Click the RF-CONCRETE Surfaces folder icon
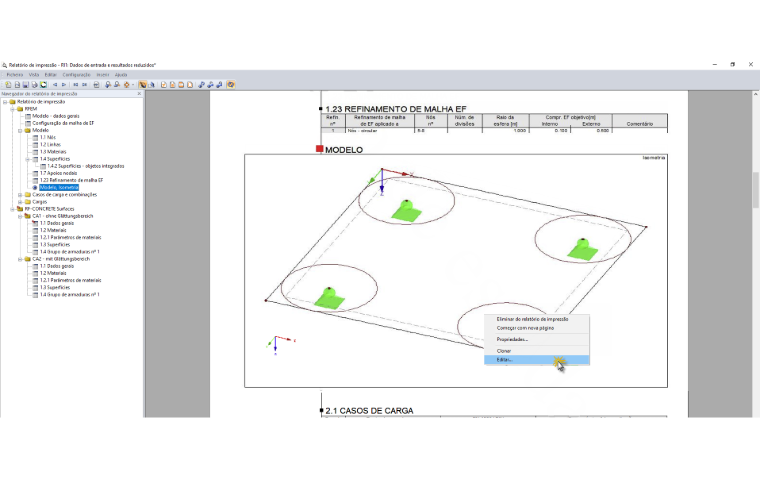The width and height of the screenshot is (760, 477). coord(20,209)
